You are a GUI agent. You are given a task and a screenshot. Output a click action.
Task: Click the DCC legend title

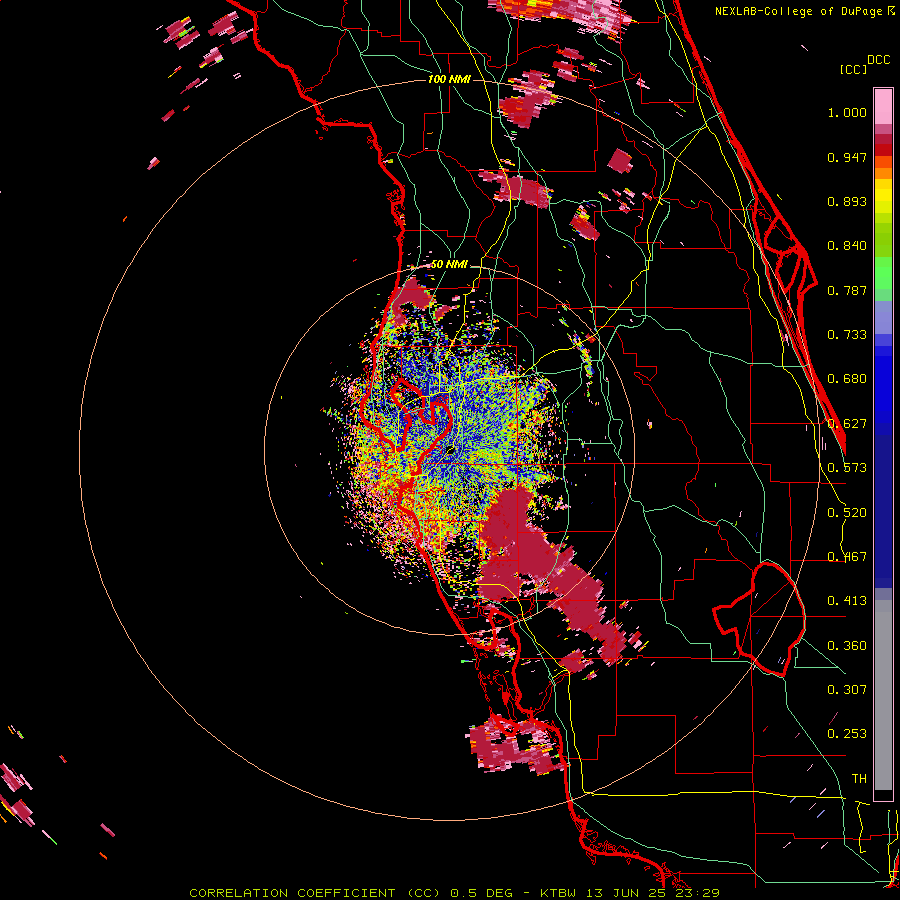(x=878, y=60)
